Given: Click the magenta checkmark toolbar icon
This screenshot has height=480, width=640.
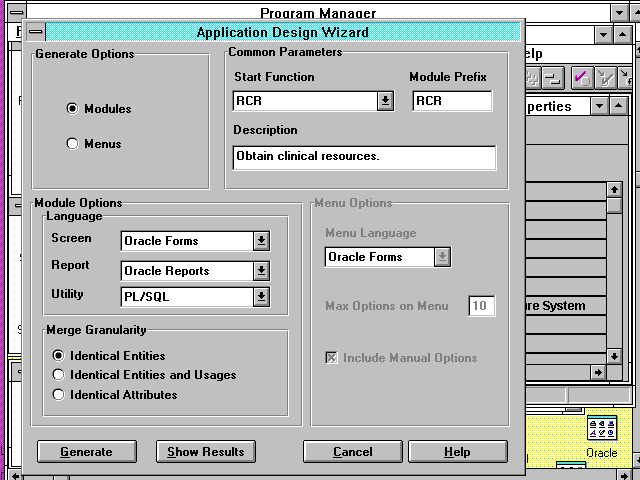Looking at the screenshot, I should pyautogui.click(x=580, y=78).
